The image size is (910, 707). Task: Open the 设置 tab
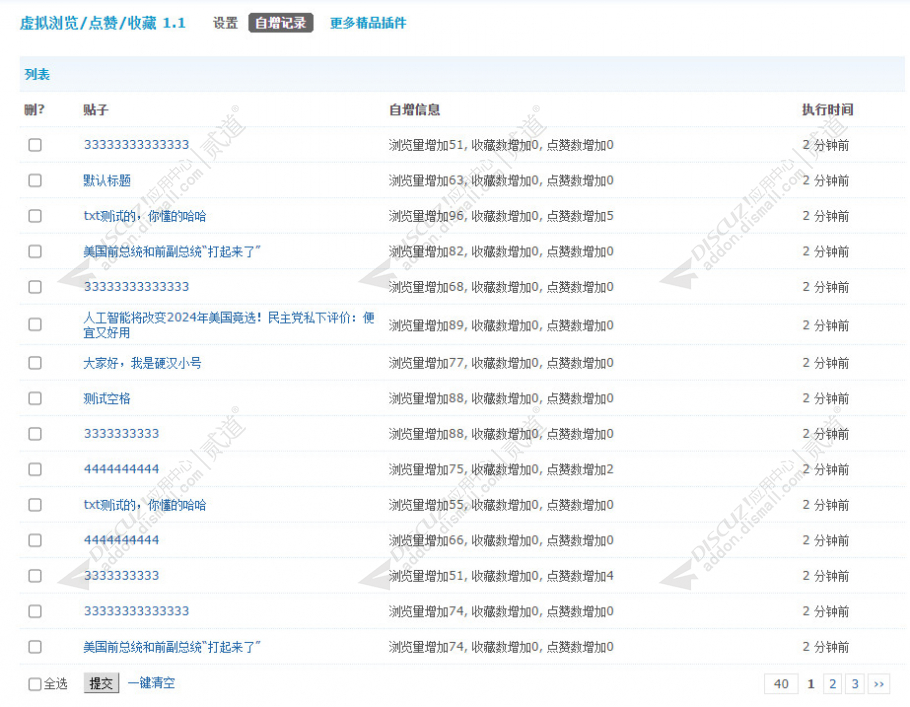pyautogui.click(x=225, y=23)
